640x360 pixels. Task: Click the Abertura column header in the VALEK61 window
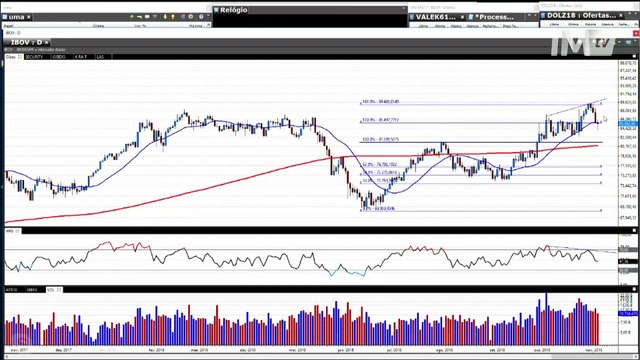coord(472,26)
